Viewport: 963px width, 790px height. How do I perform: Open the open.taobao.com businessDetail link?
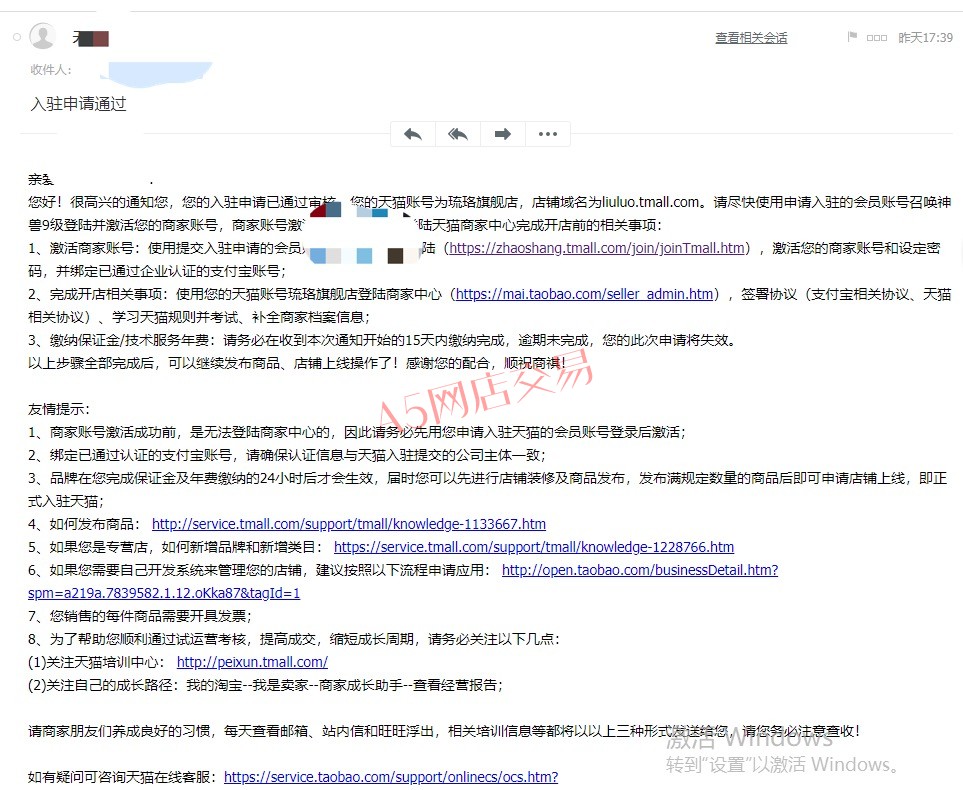click(640, 570)
